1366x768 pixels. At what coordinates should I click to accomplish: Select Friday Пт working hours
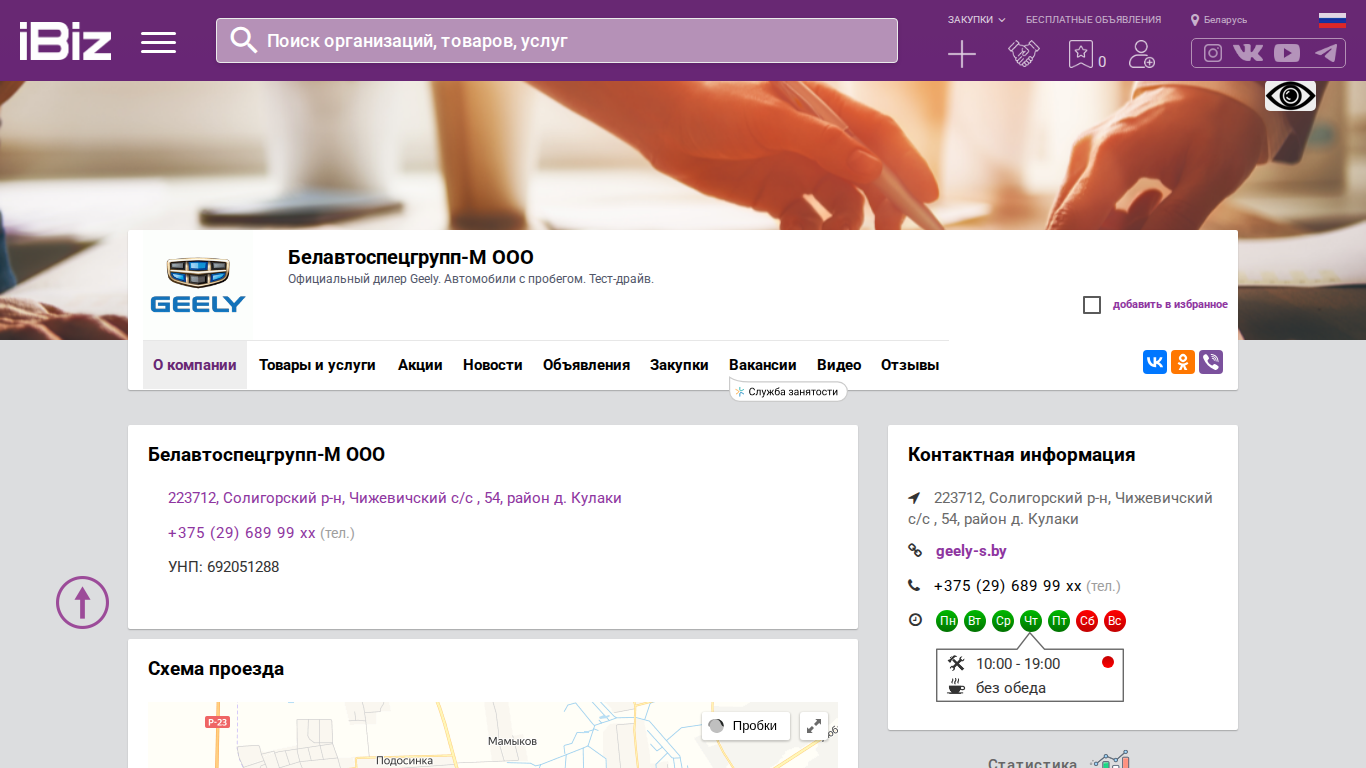(x=1059, y=621)
